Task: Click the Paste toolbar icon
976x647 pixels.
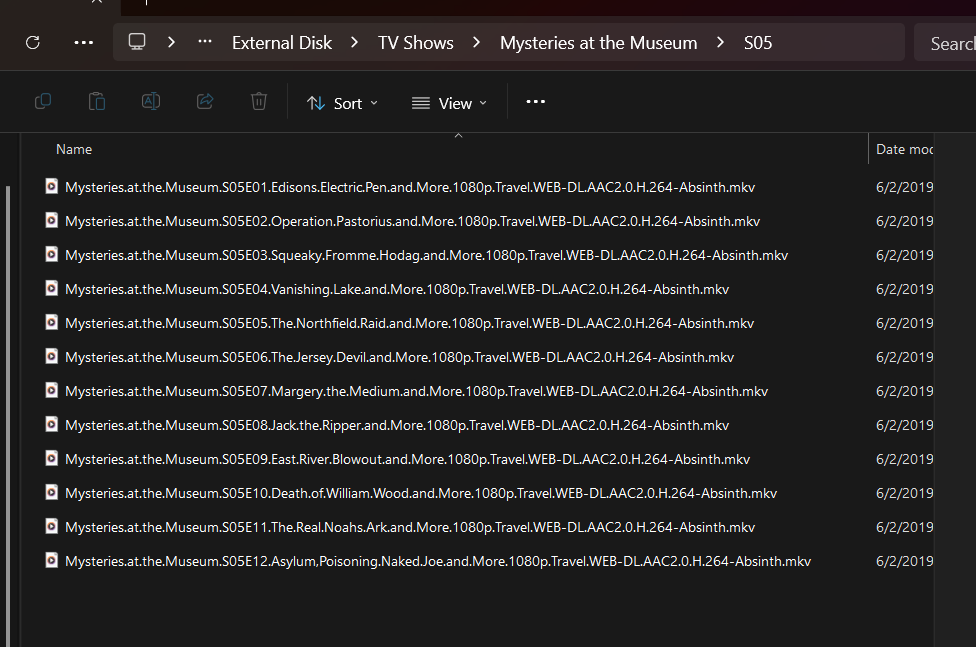Action: pyautogui.click(x=96, y=102)
